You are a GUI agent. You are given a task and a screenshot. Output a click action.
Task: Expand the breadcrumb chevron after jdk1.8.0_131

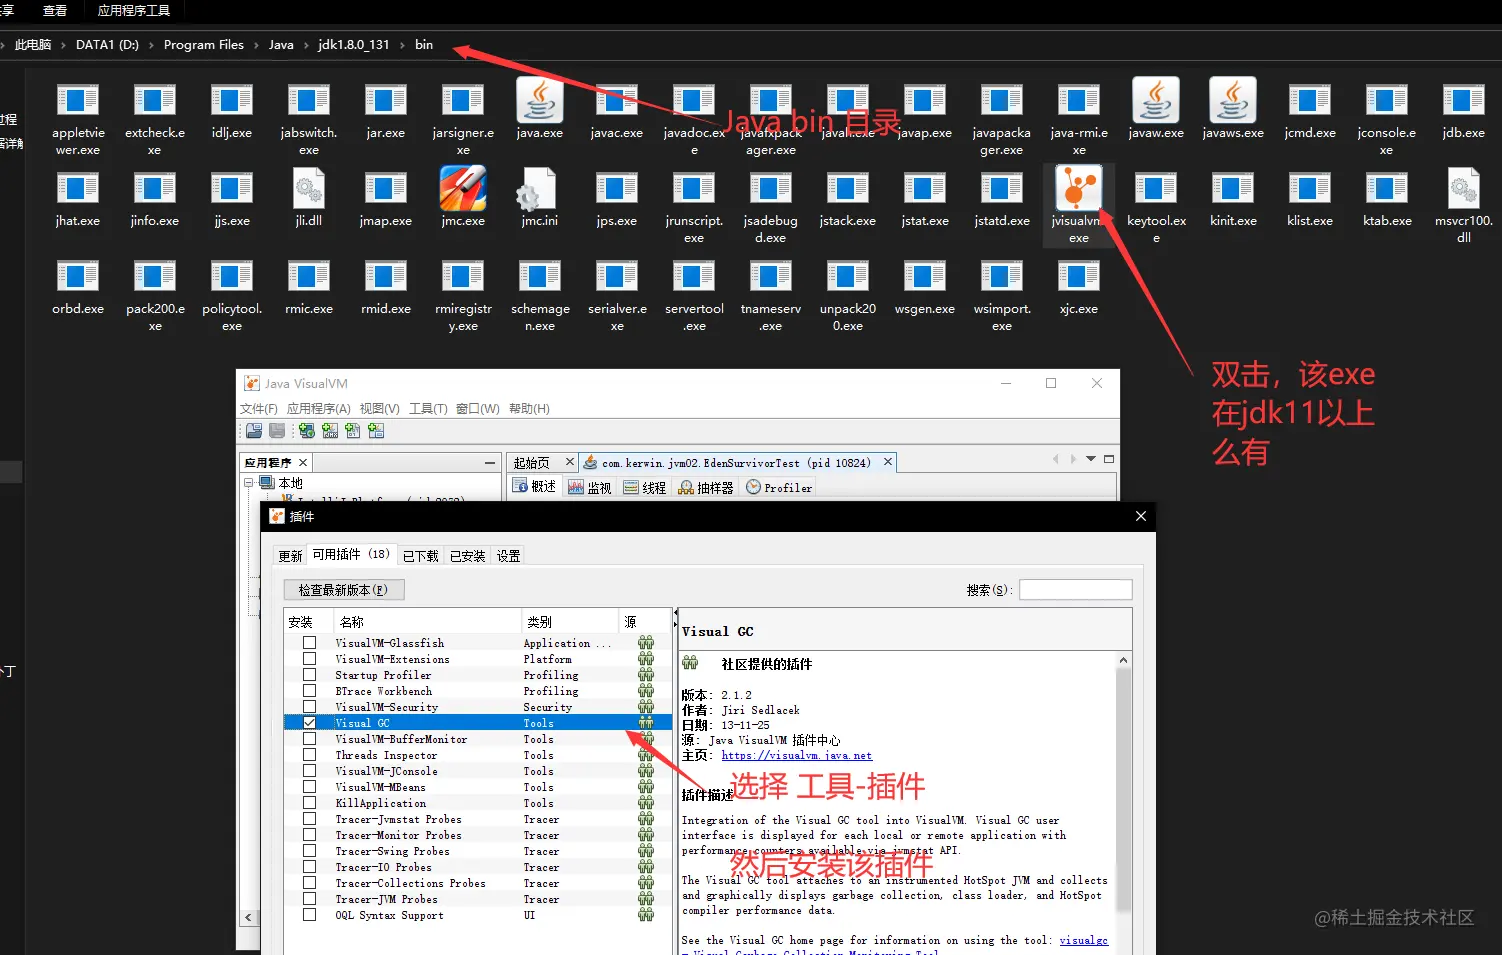point(402,45)
